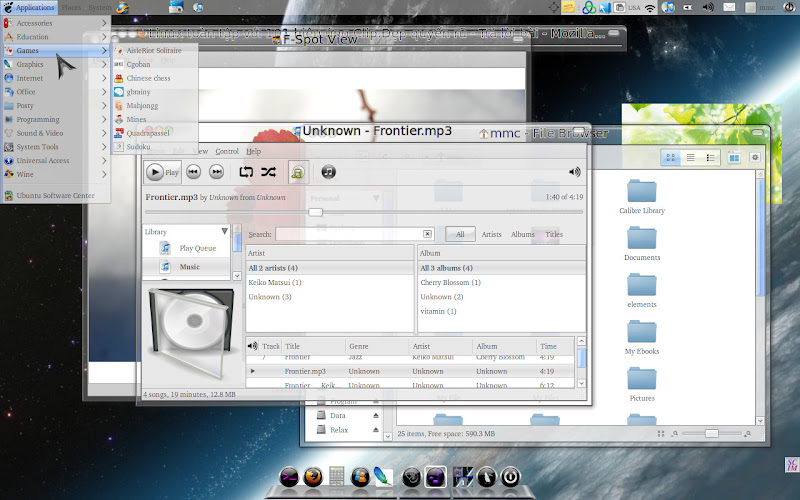Click the album cover art CD image
The height and width of the screenshot is (500, 800).
click(192, 333)
